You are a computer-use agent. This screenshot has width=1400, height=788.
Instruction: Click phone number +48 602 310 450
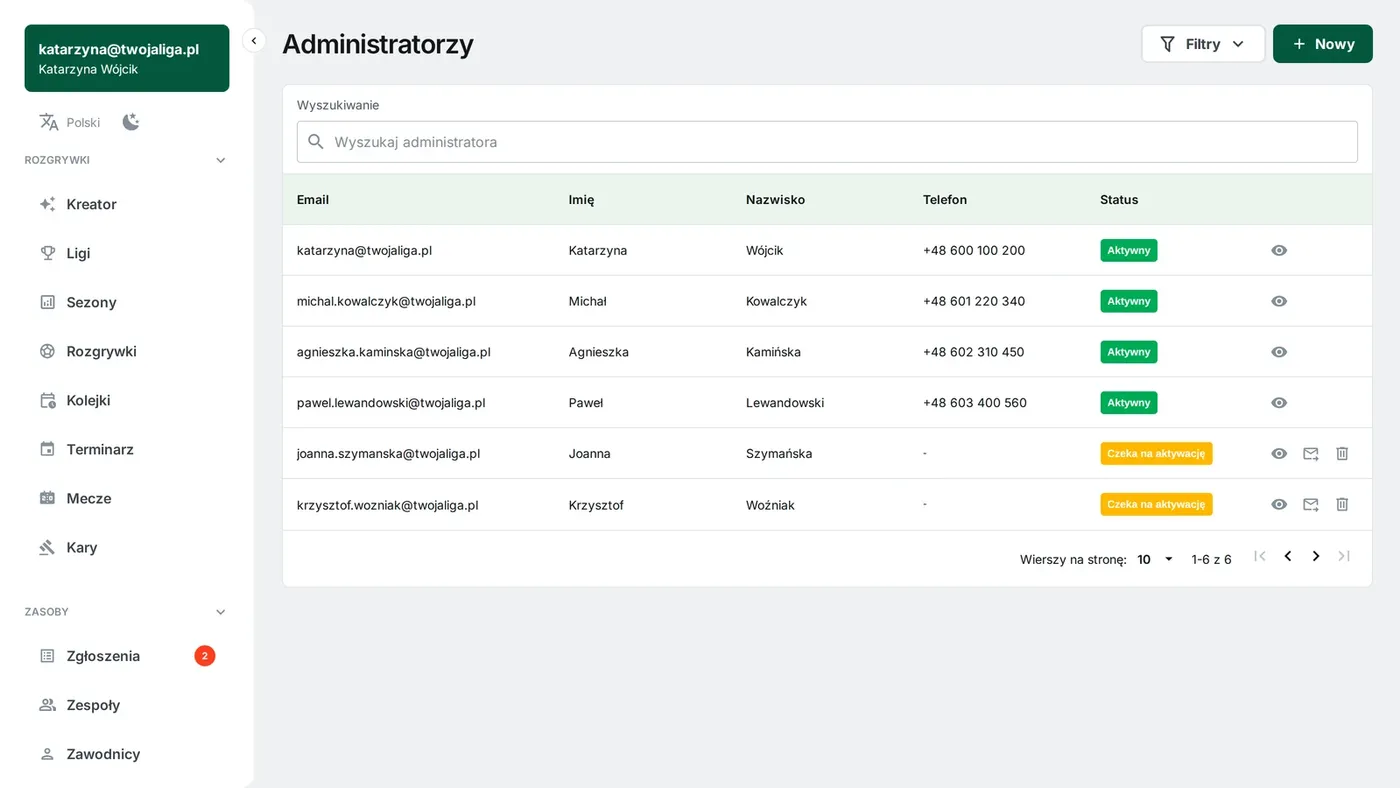pos(974,352)
